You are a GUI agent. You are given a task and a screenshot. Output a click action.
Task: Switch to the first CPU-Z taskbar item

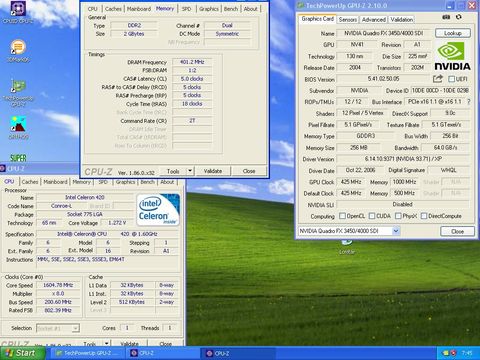tap(163, 353)
